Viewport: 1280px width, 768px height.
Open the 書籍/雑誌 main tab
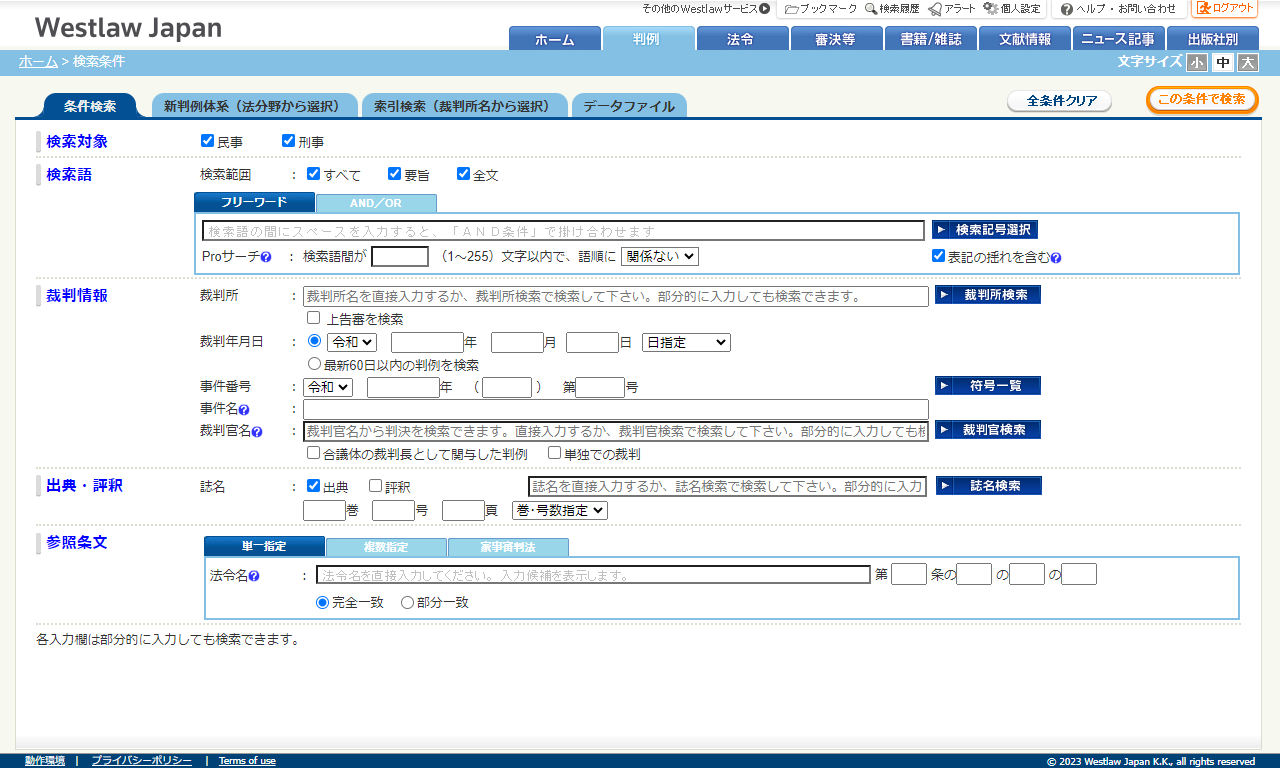pos(930,39)
